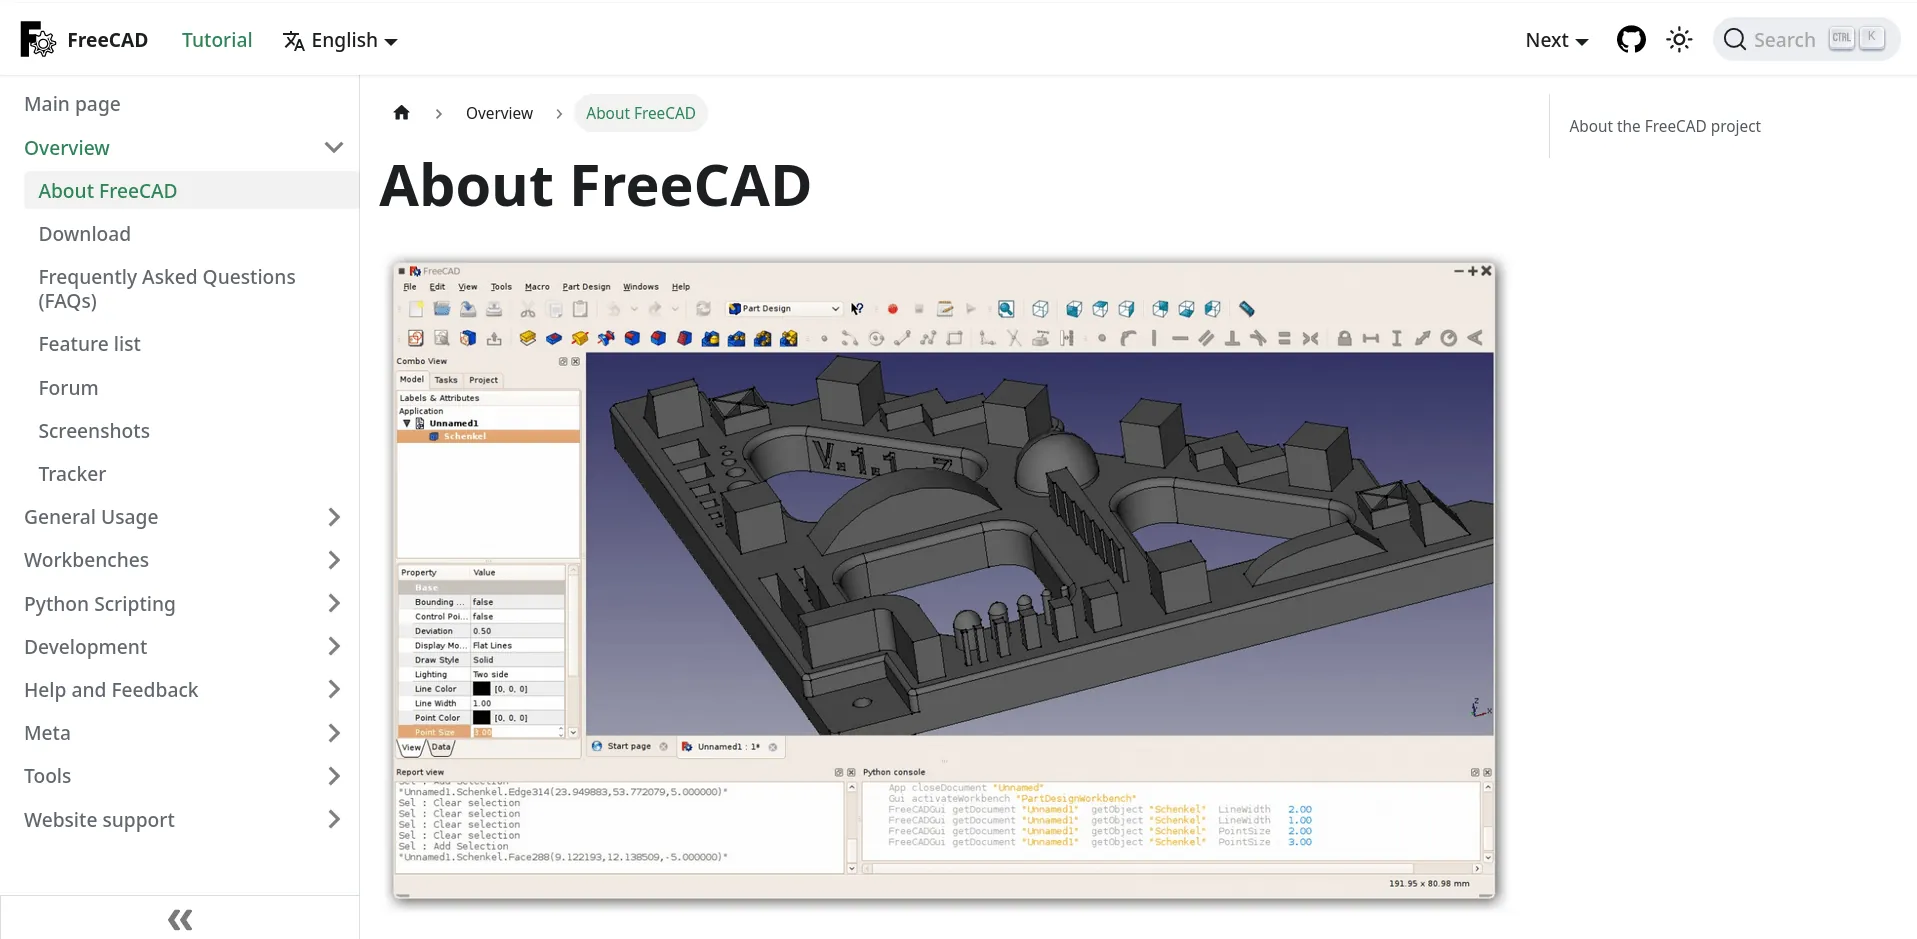Expand the General Usage section
Image resolution: width=1917 pixels, height=939 pixels.
pos(334,517)
